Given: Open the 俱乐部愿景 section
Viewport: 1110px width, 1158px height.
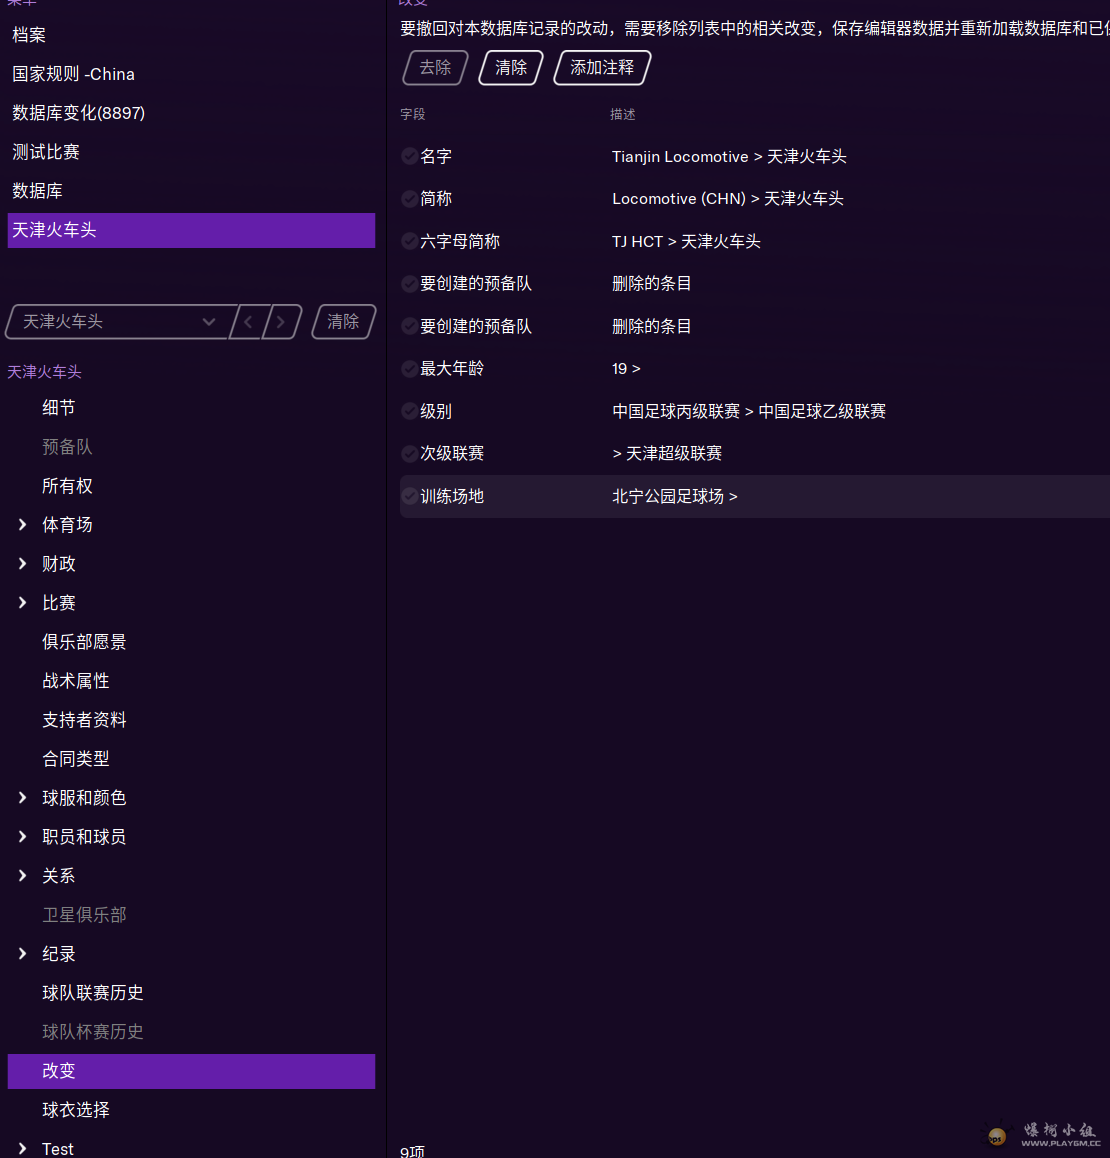Looking at the screenshot, I should tap(84, 642).
